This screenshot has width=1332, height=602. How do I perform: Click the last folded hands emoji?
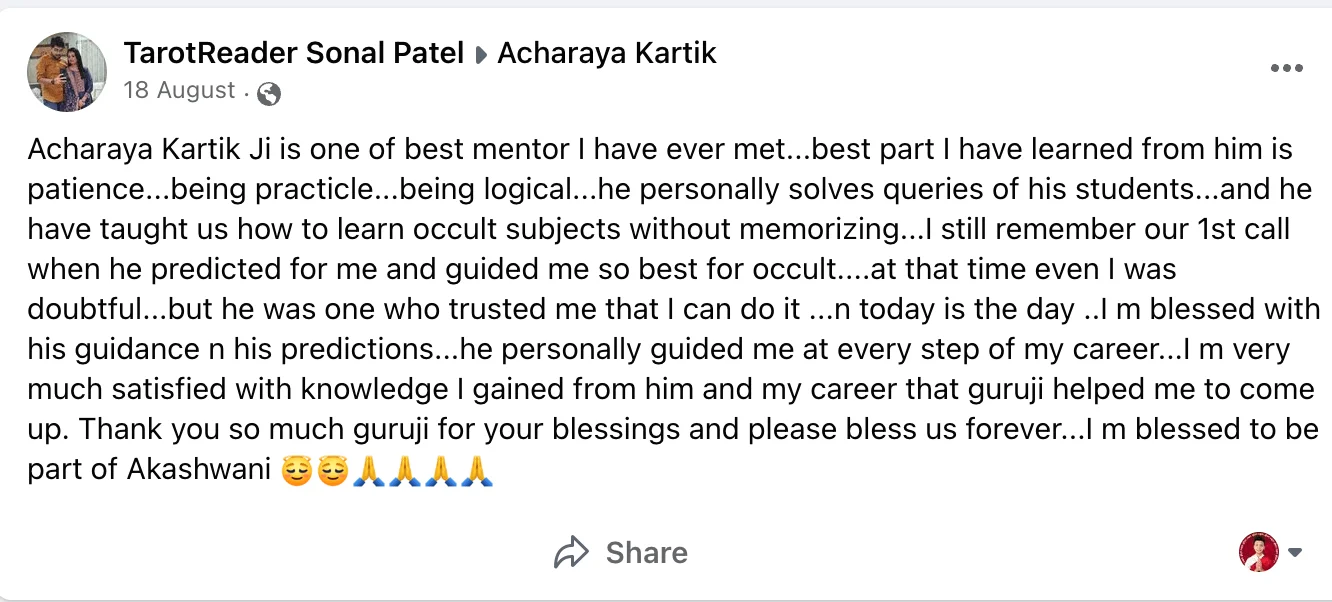(x=477, y=469)
